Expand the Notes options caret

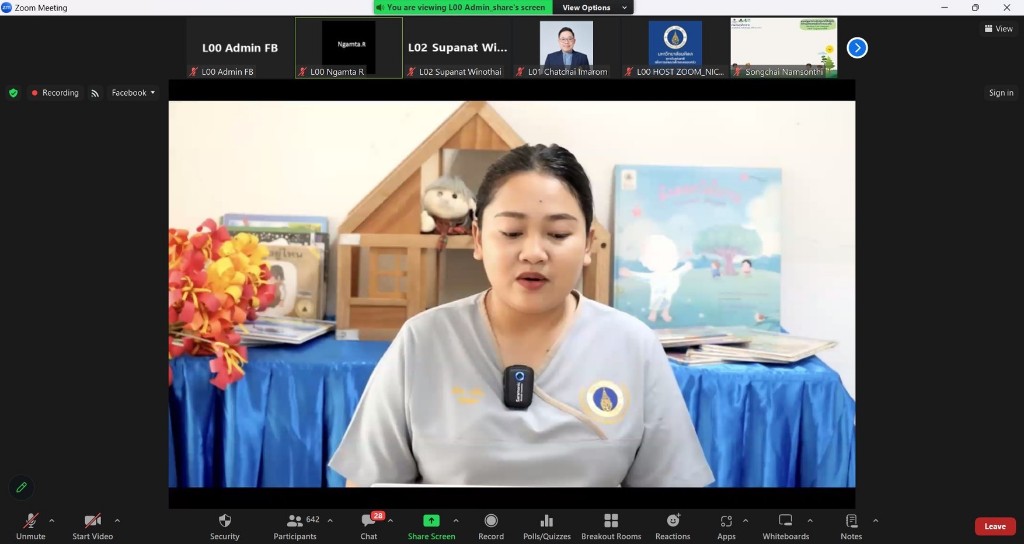875,520
